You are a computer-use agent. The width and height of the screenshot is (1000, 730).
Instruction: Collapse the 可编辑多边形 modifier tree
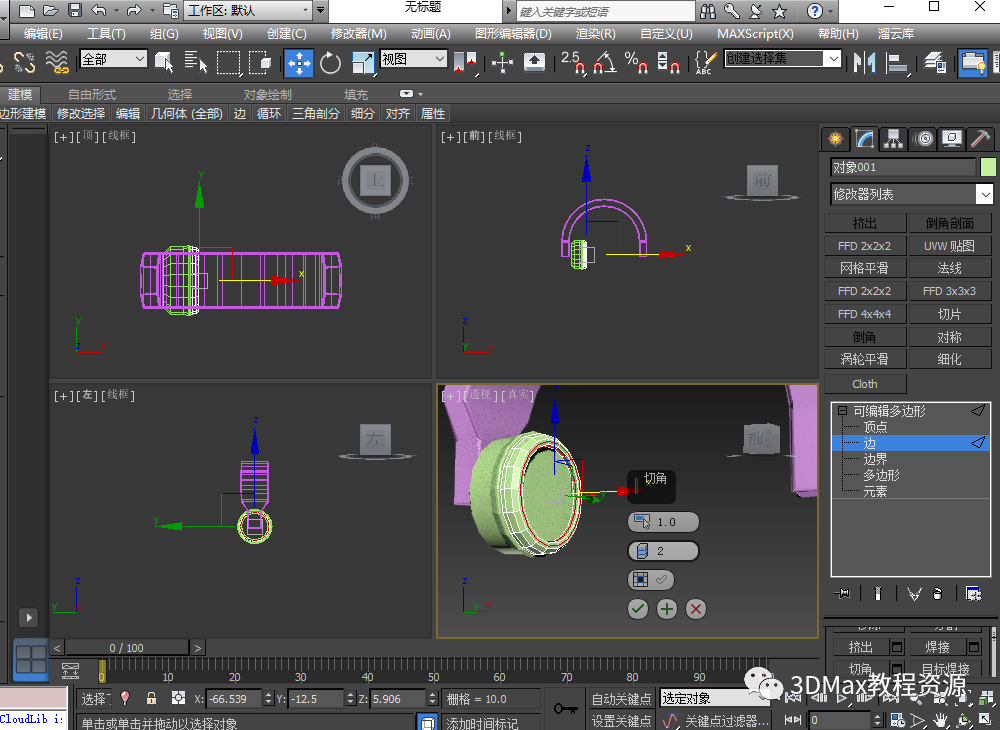click(842, 411)
